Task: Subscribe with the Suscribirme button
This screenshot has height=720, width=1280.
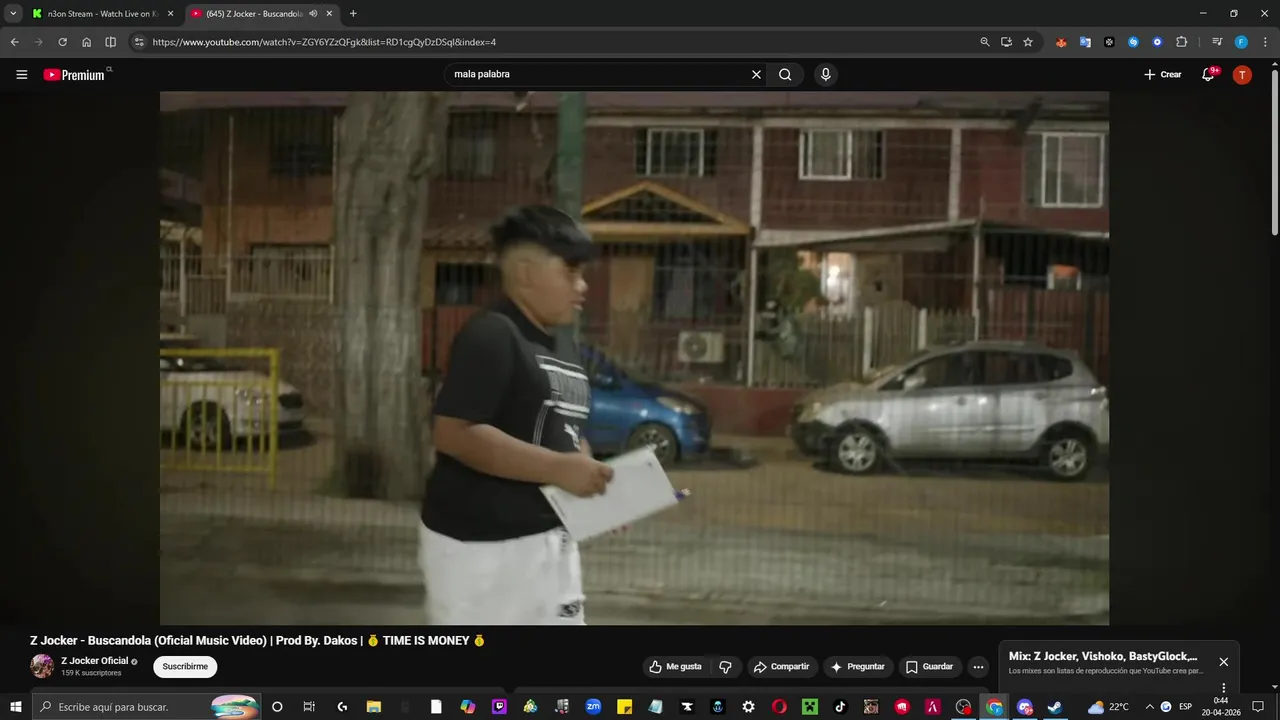Action: pyautogui.click(x=185, y=667)
